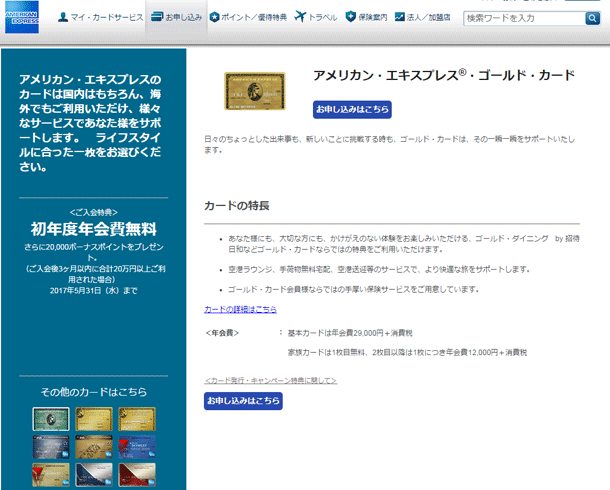Open the カード発行・キャンペーン特典に関して link

(x=270, y=380)
